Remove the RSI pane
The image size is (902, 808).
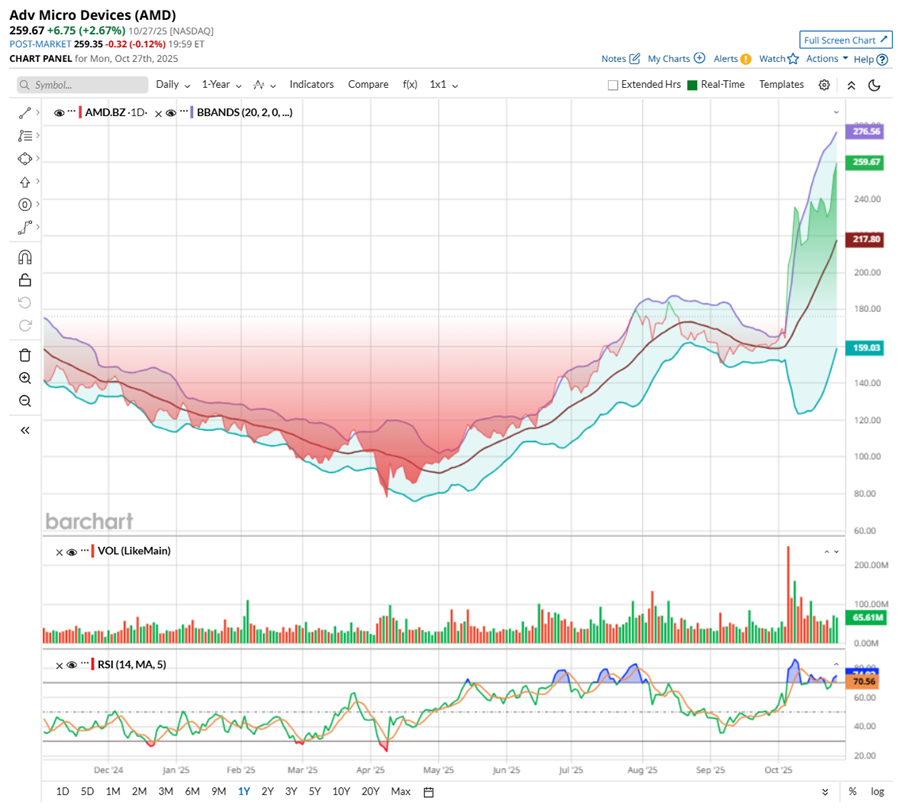click(59, 665)
